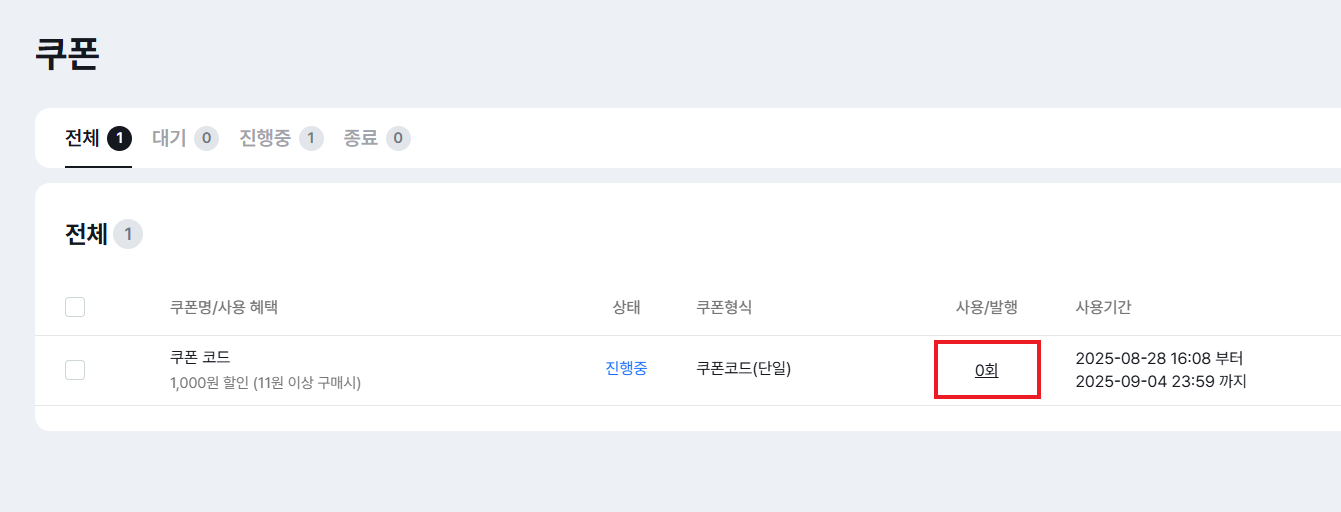Click the 쿠폰 코드 coupon name
The image size is (1341, 512).
pos(200,357)
